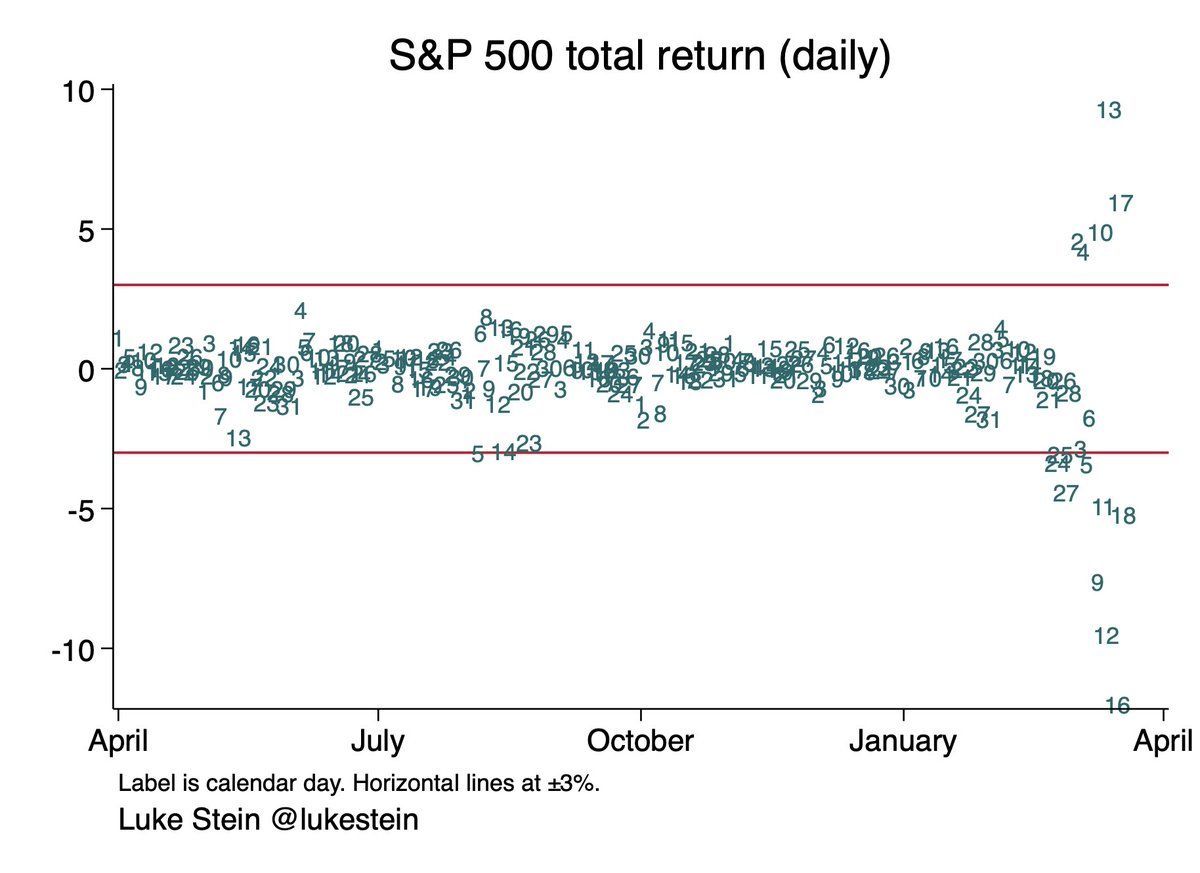Image resolution: width=1200 pixels, height=873 pixels.
Task: Select the data point 18 near -5%
Action: pos(1123,516)
